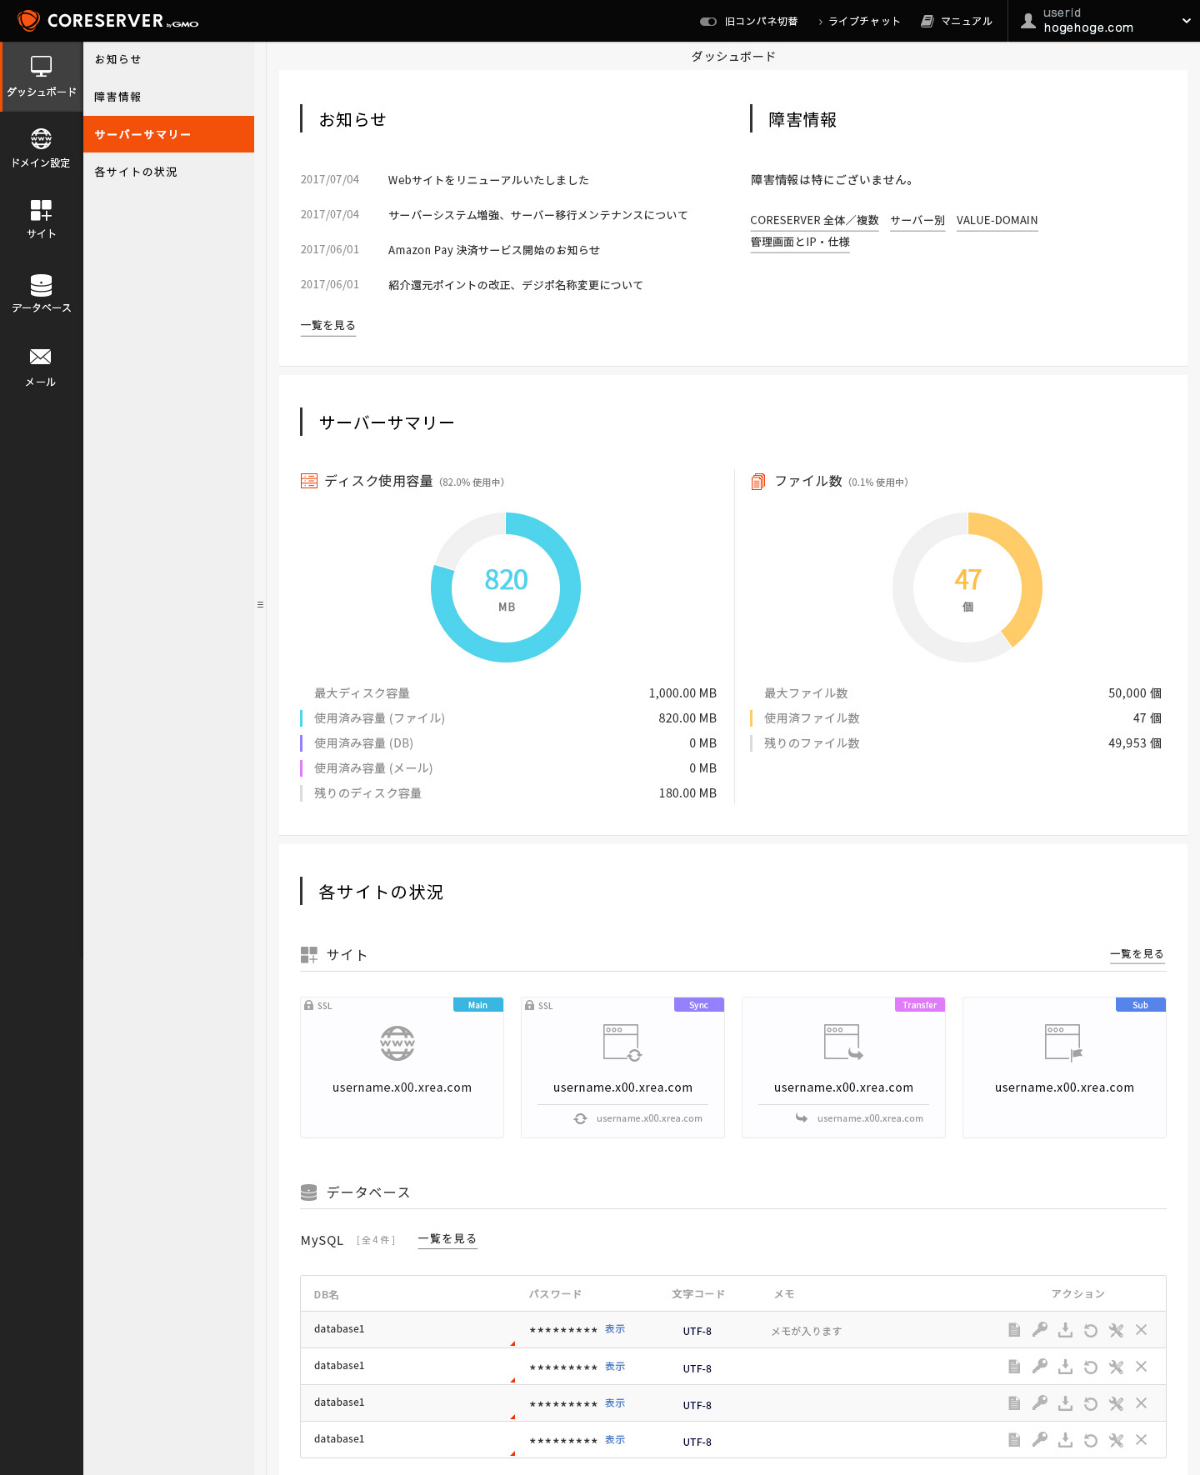Click key icon in first database row
The image size is (1200, 1475).
[1040, 1330]
